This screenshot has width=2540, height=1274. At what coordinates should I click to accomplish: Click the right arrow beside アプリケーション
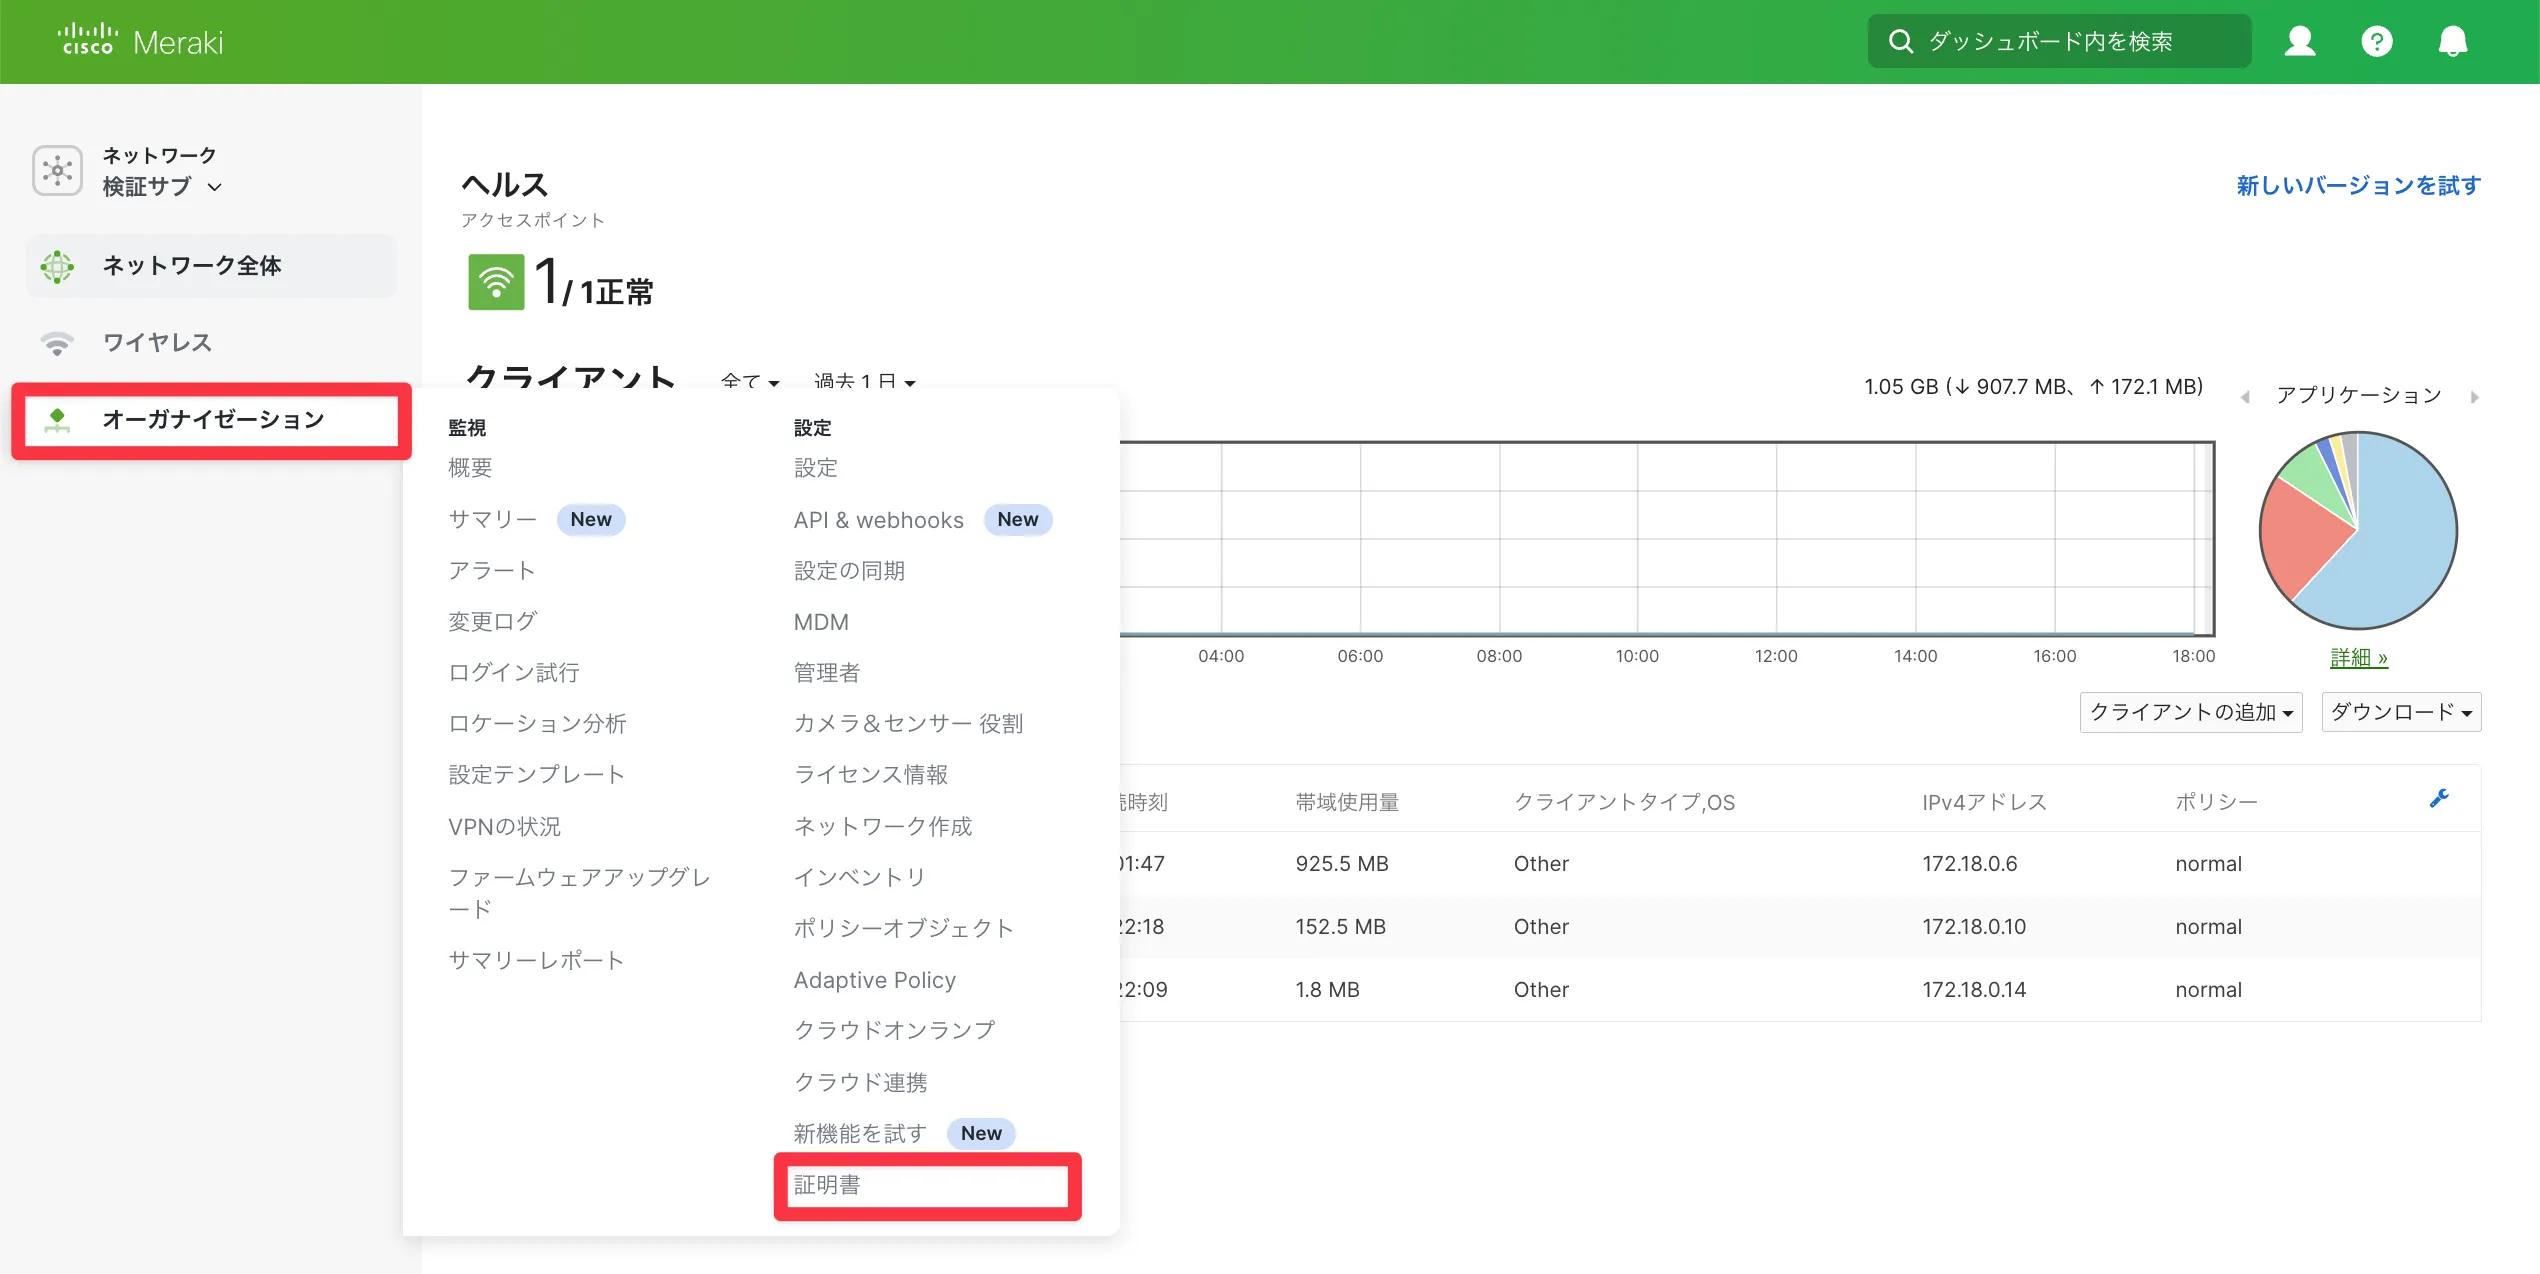click(2474, 397)
